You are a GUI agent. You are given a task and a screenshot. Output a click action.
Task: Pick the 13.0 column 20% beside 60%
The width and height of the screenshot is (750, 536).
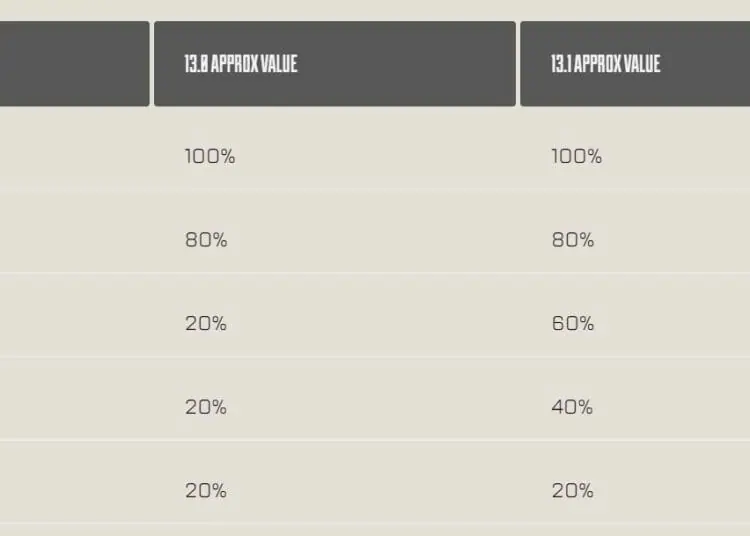click(206, 324)
